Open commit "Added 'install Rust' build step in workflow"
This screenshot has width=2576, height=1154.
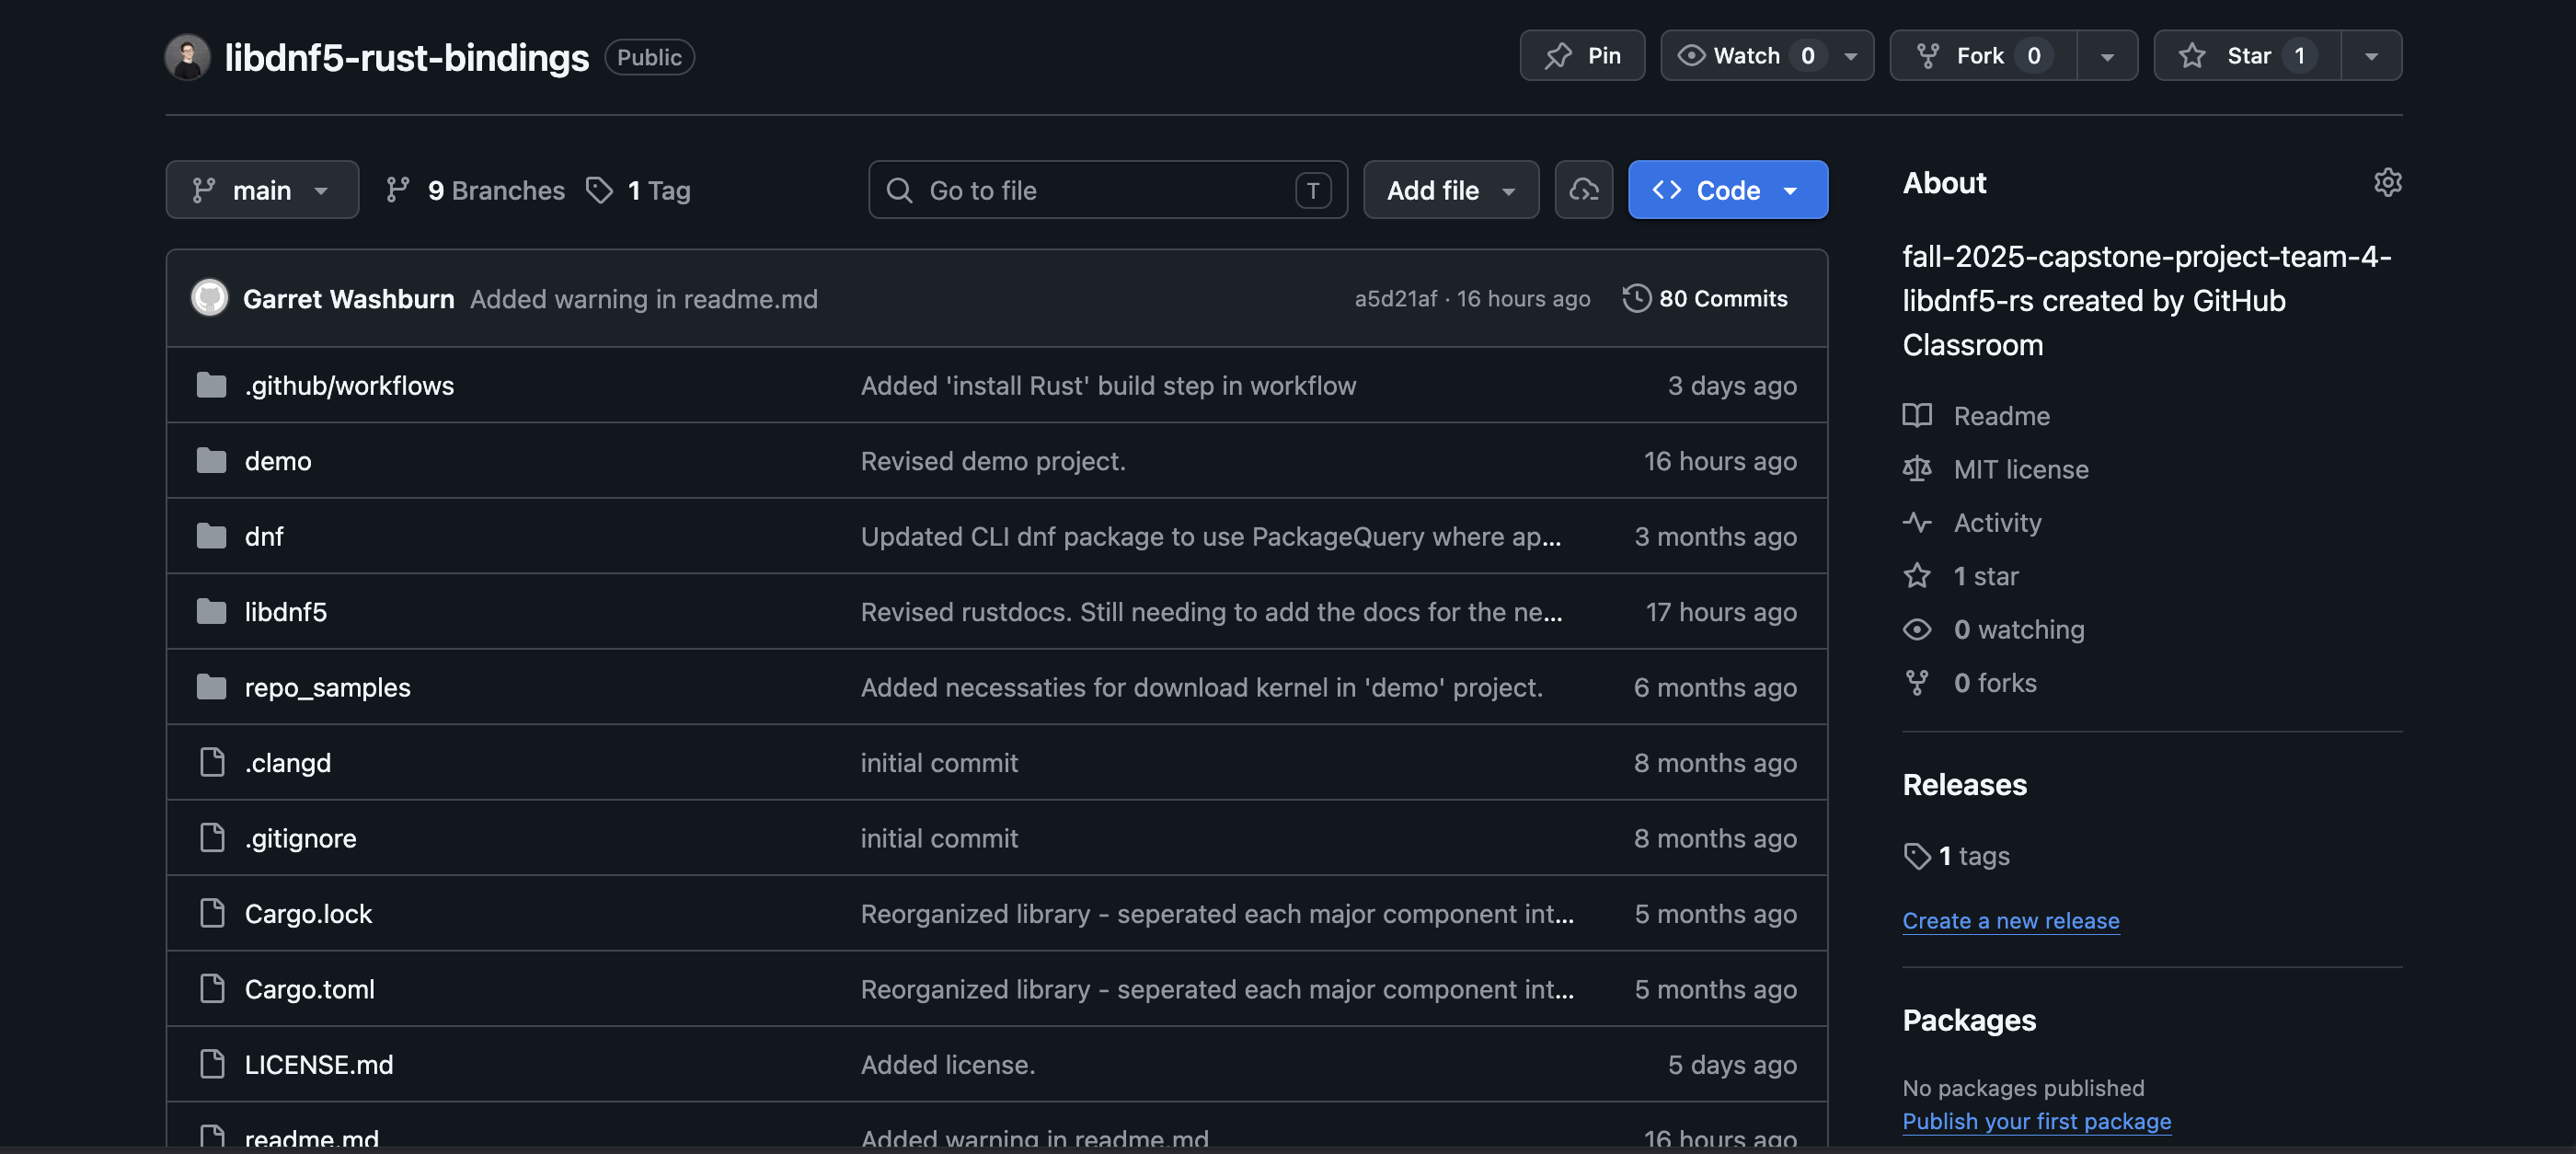1108,385
